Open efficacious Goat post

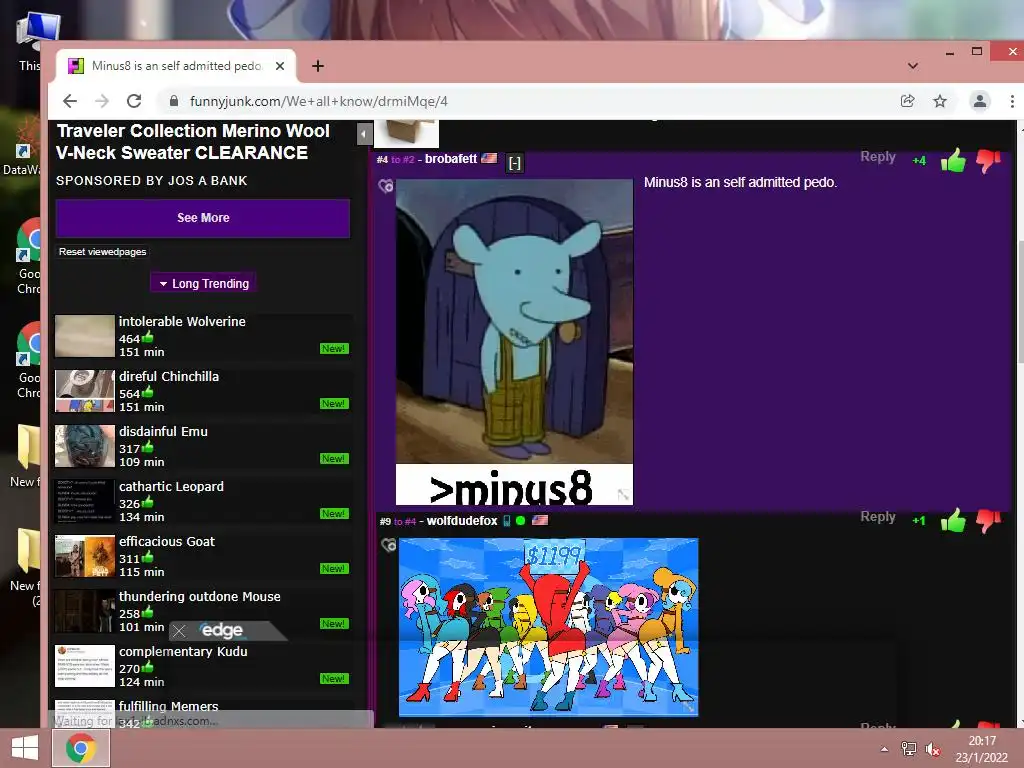click(167, 541)
